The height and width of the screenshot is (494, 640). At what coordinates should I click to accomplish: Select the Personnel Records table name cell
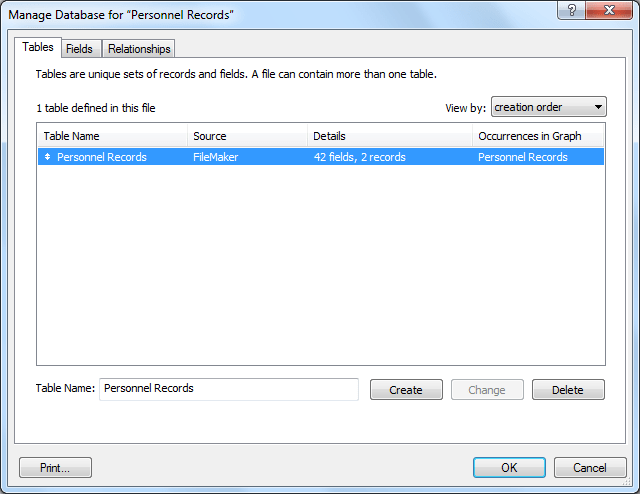(x=102, y=157)
